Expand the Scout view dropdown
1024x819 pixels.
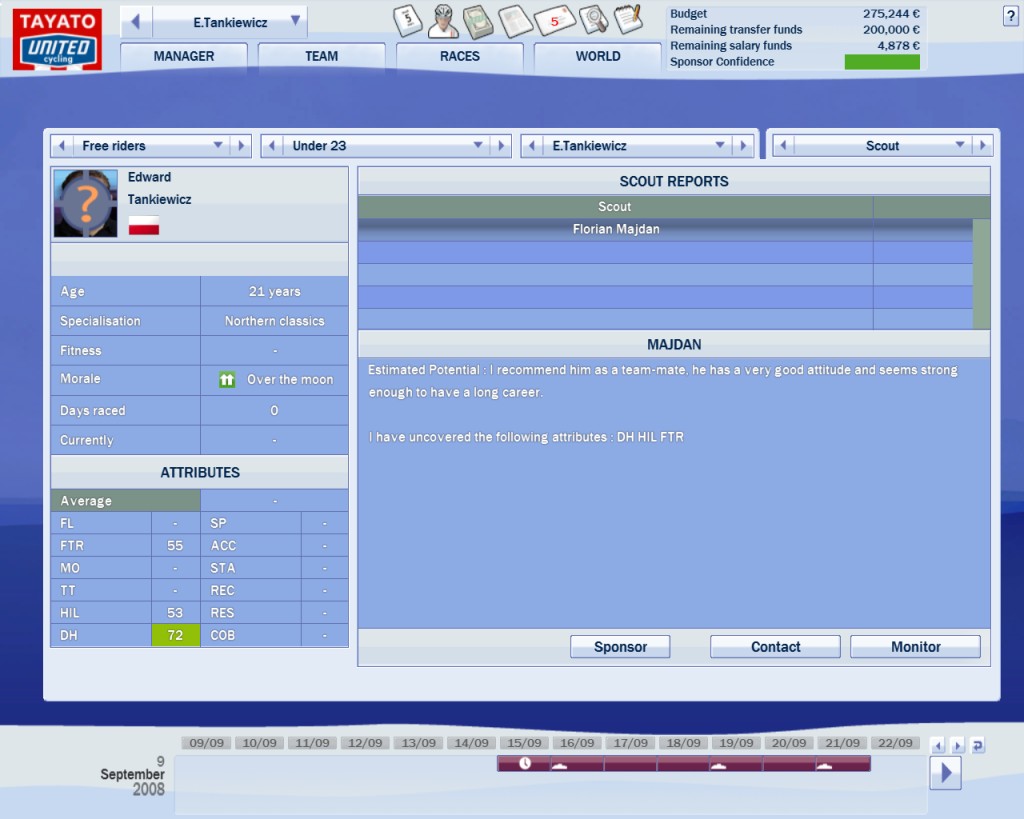click(x=959, y=146)
